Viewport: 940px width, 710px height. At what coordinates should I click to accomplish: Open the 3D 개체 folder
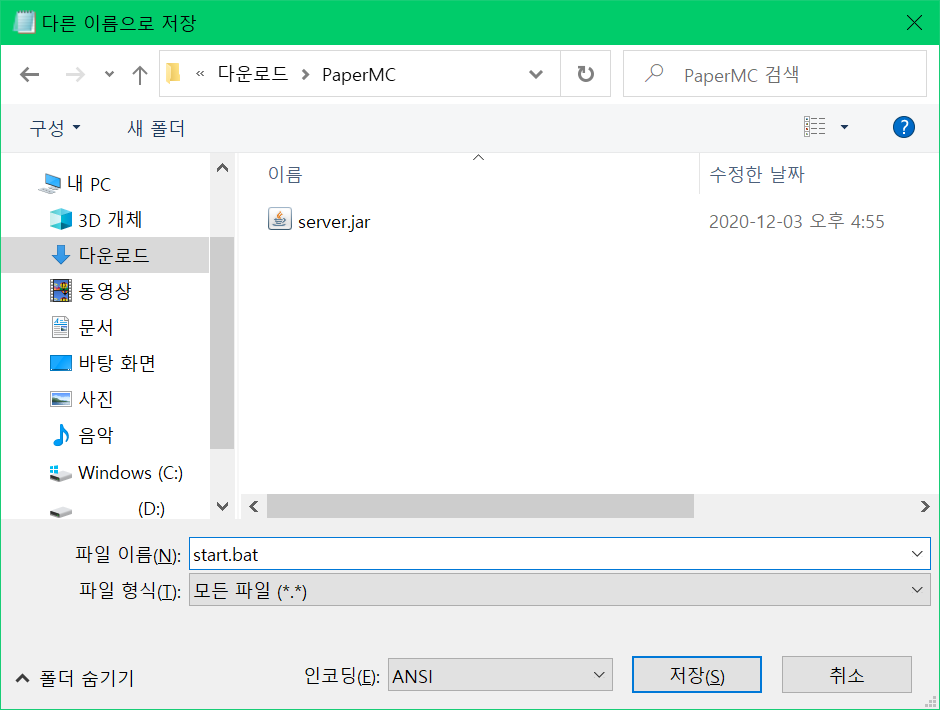click(110, 219)
